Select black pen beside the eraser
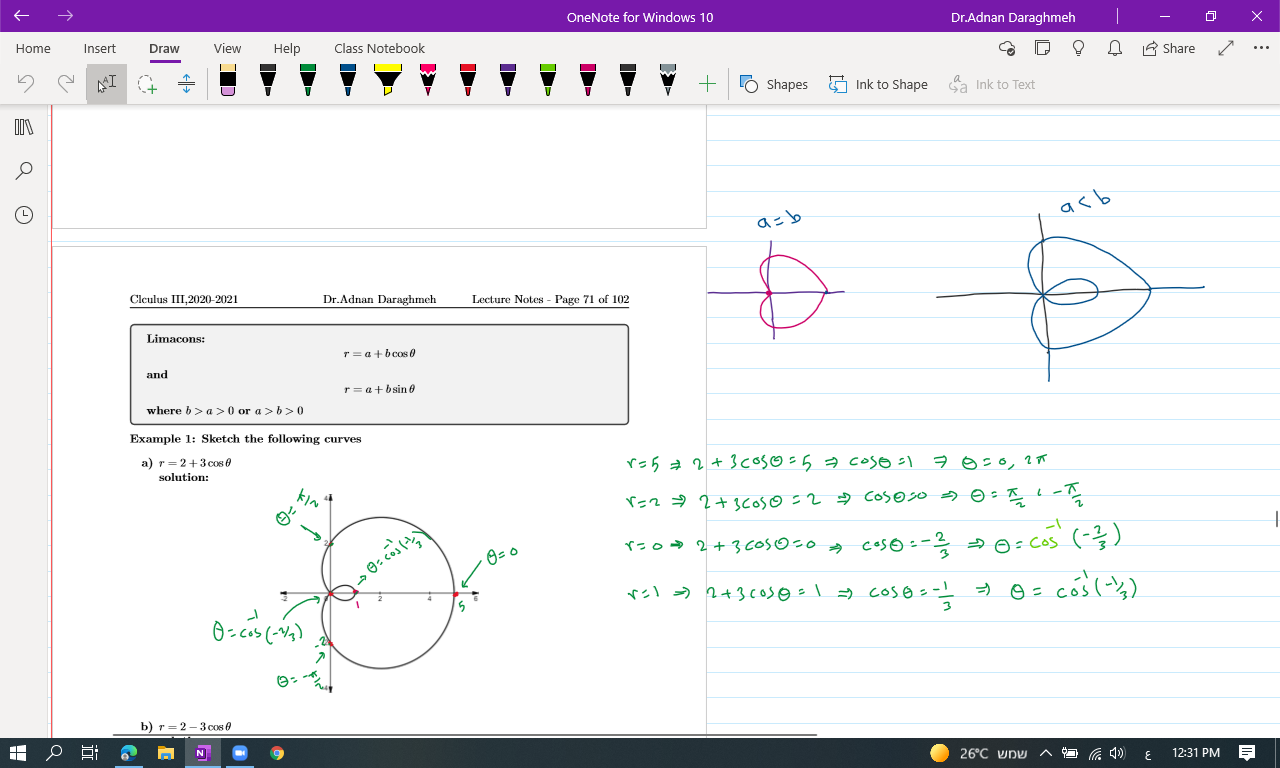 point(268,81)
